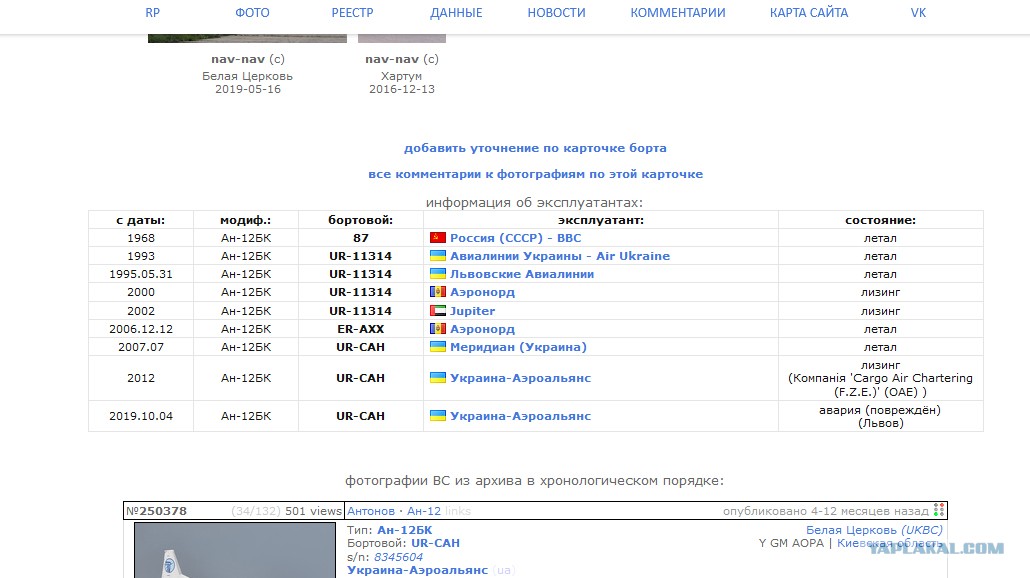The image size is (1030, 578).
Task: Click the faded 'links' text in photo header
Action: click(458, 511)
